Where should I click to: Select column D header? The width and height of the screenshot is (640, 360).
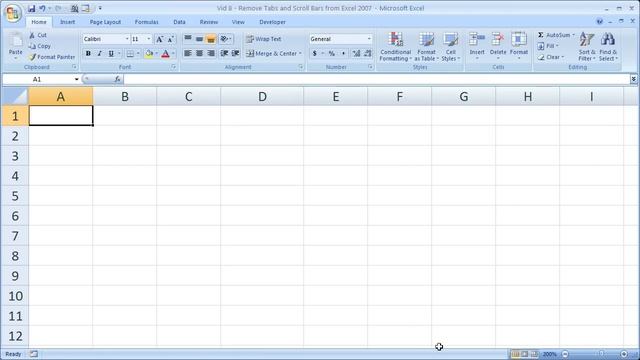(x=262, y=97)
